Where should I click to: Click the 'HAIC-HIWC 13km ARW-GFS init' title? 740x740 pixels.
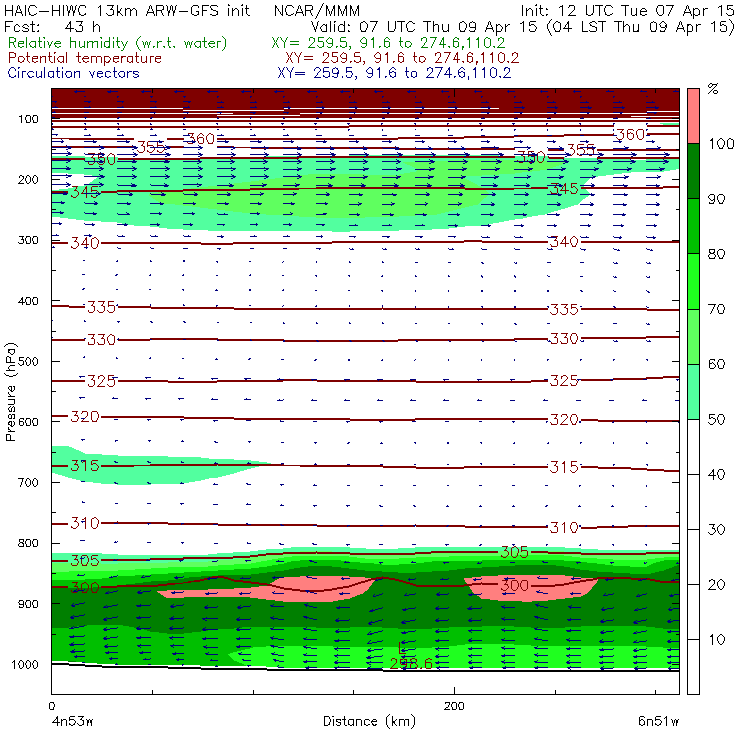[x=126, y=10]
